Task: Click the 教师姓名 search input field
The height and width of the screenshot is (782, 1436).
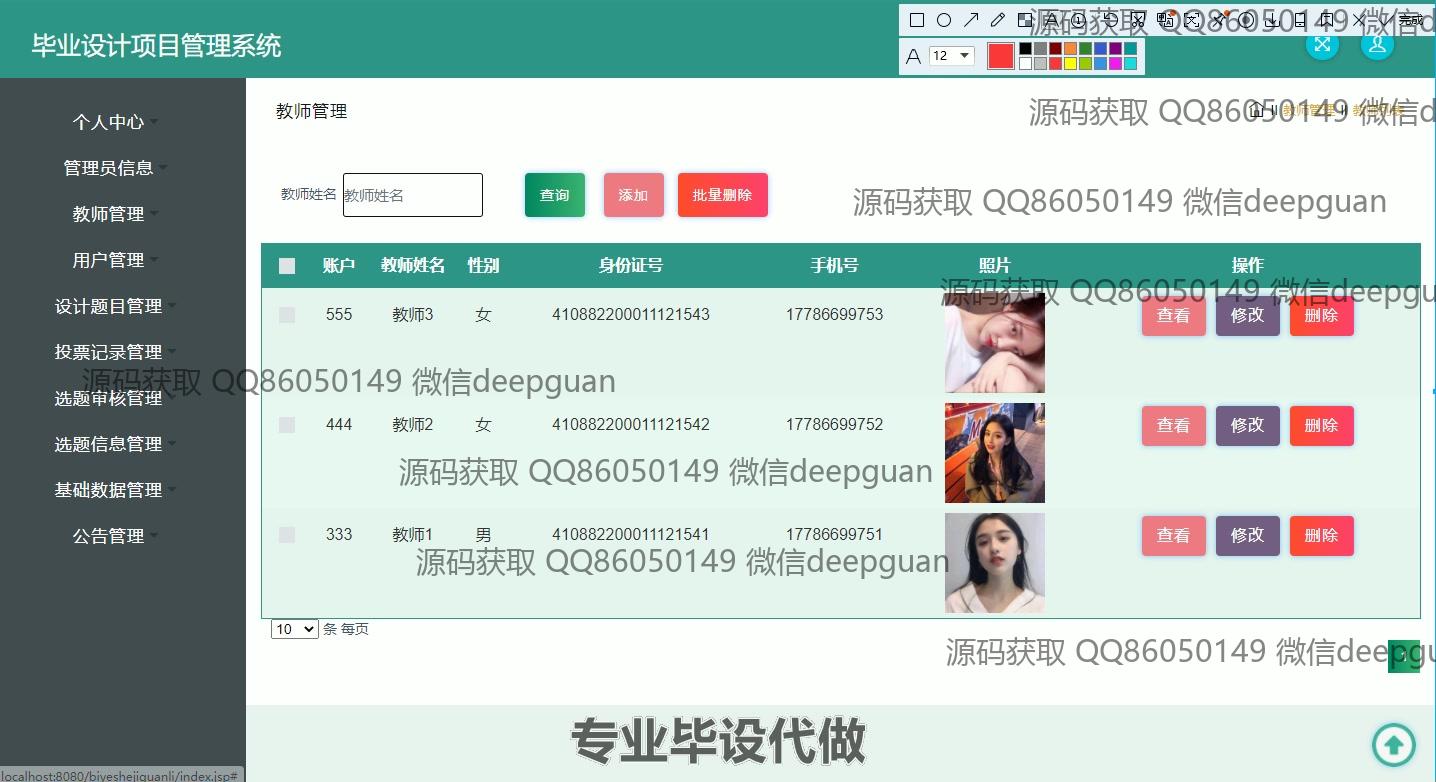Action: pyautogui.click(x=412, y=195)
